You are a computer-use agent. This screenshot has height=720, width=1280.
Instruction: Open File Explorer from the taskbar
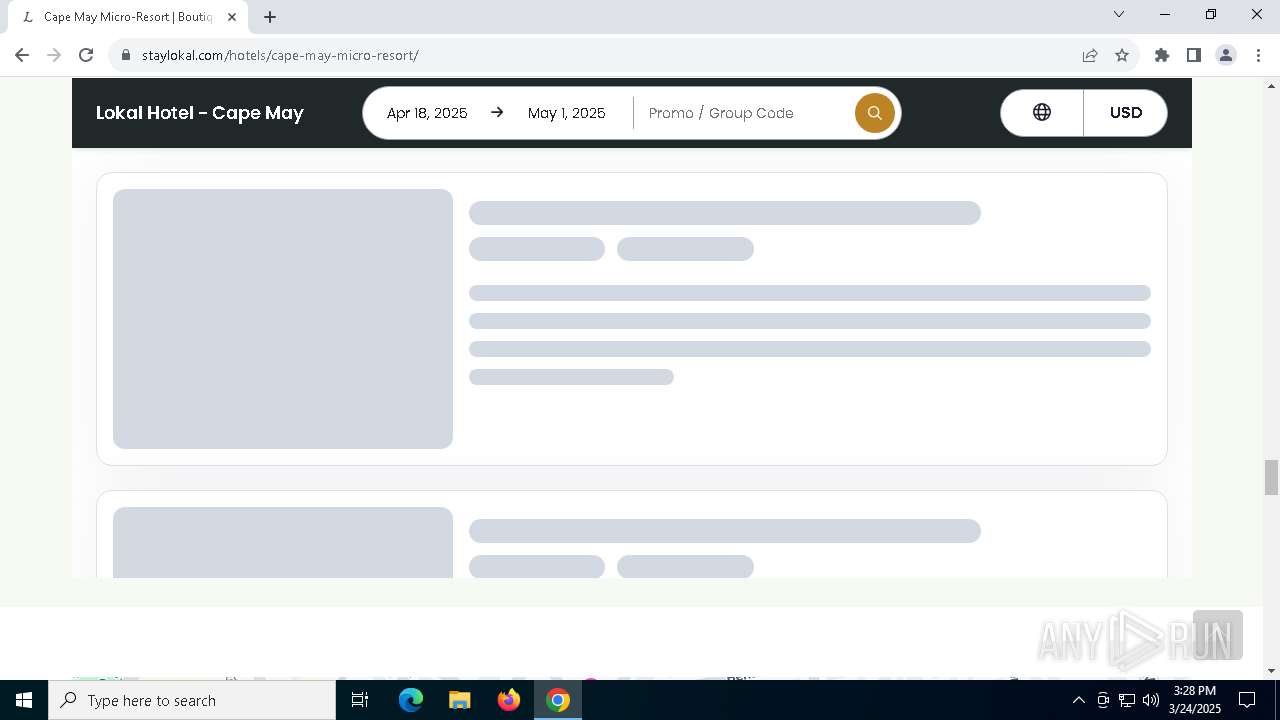click(x=460, y=700)
